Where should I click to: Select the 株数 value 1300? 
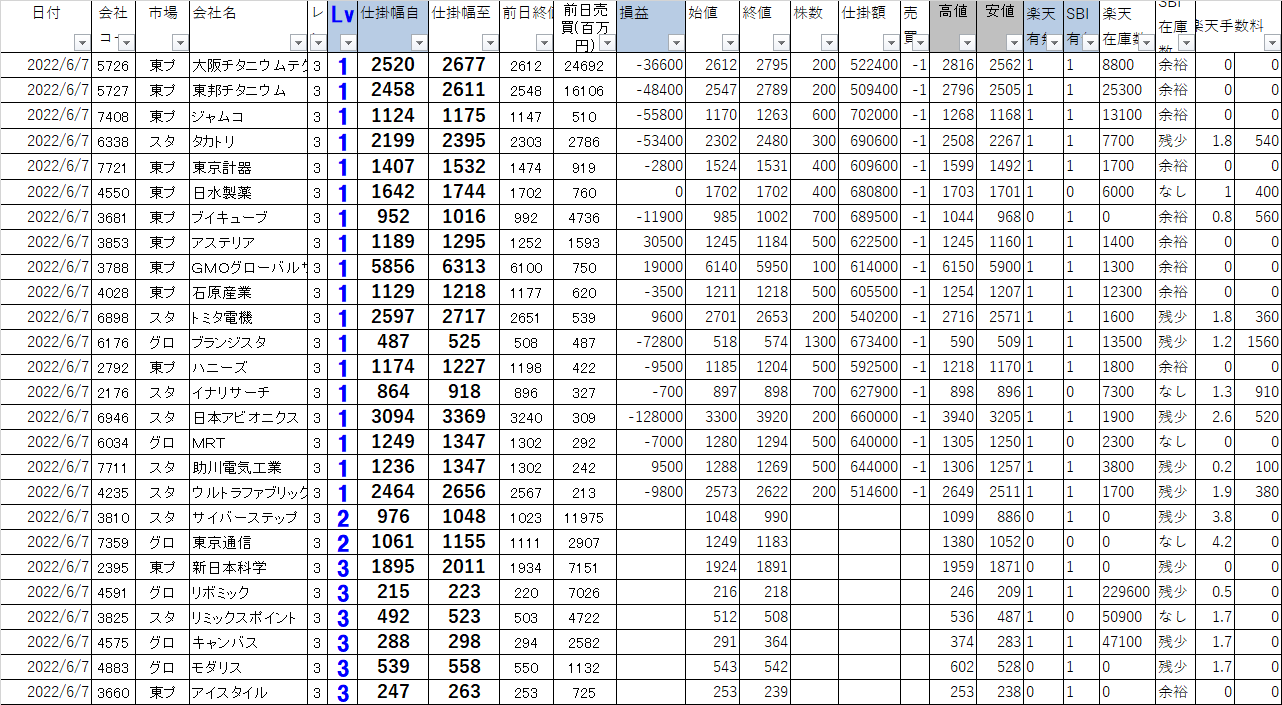coord(815,342)
